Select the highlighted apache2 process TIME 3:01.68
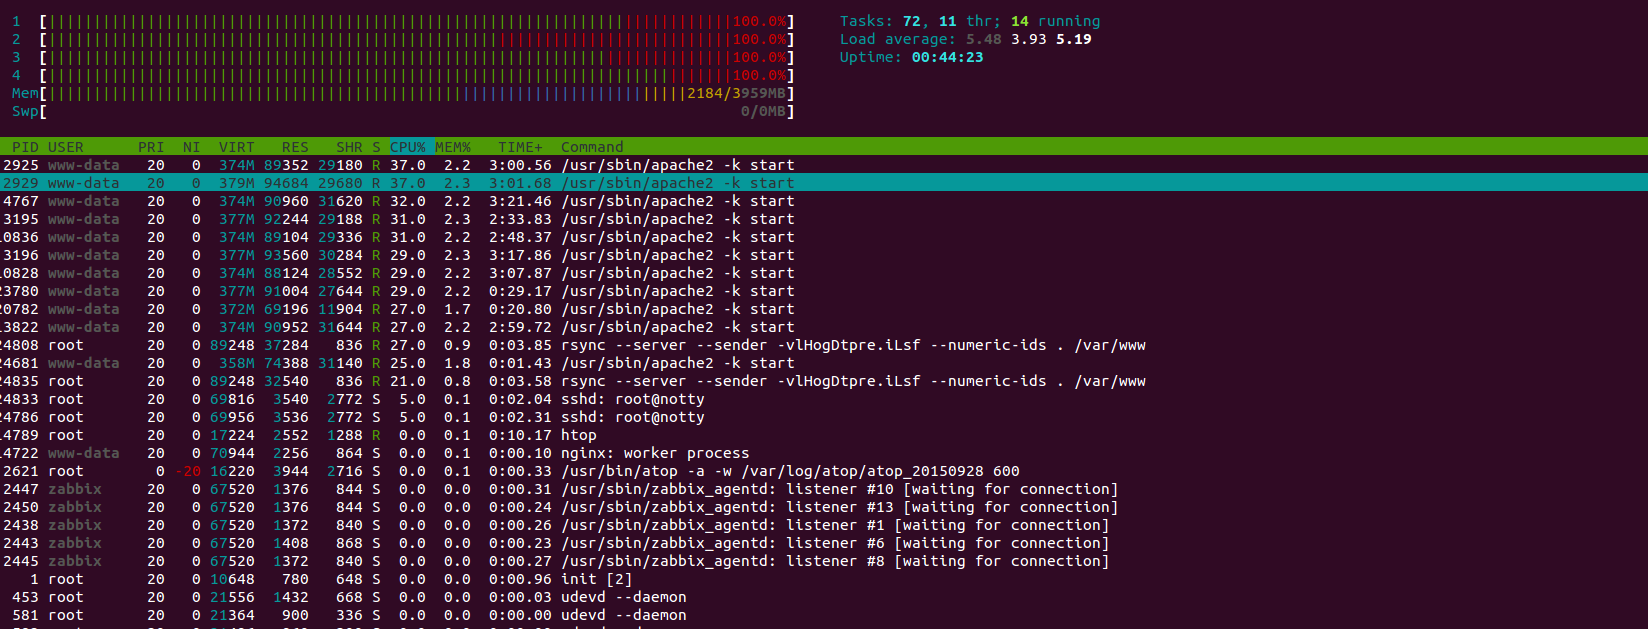The height and width of the screenshot is (629, 1648). (x=824, y=183)
